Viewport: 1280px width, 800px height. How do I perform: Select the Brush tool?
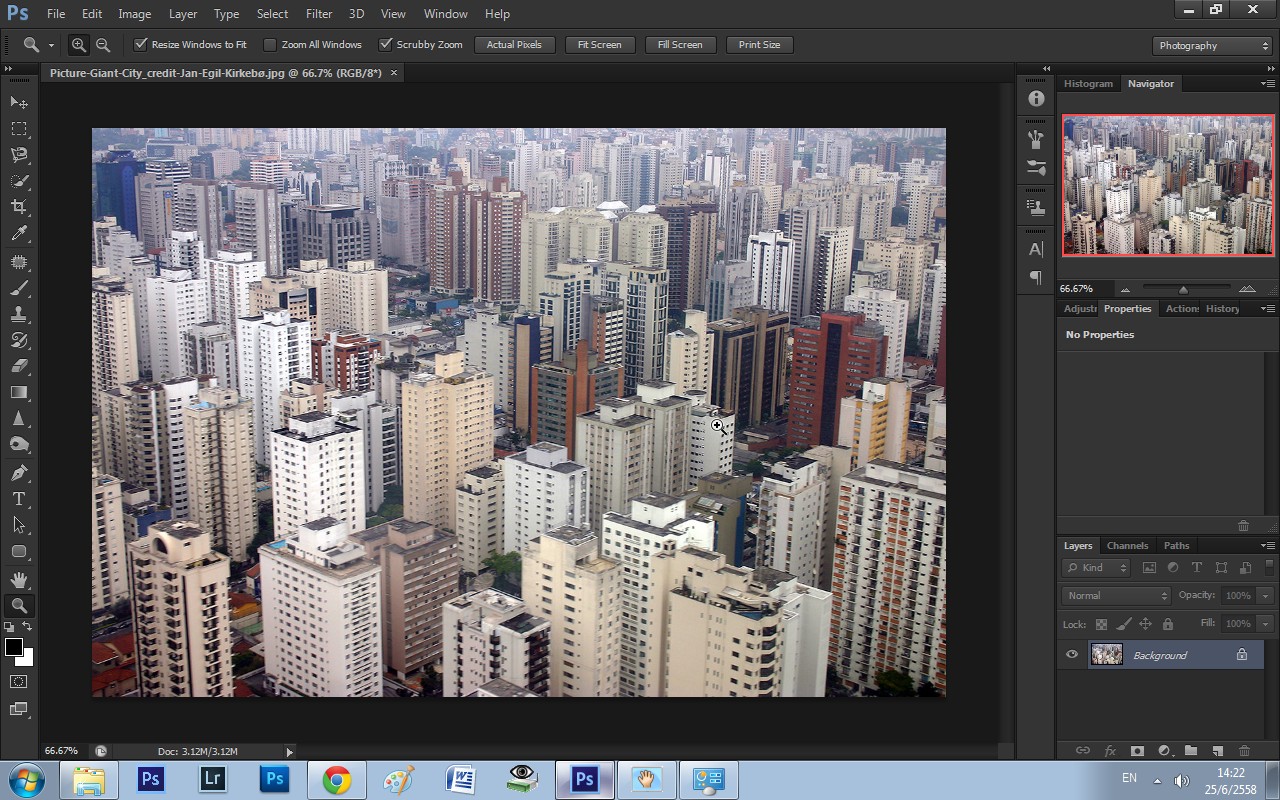[x=19, y=288]
